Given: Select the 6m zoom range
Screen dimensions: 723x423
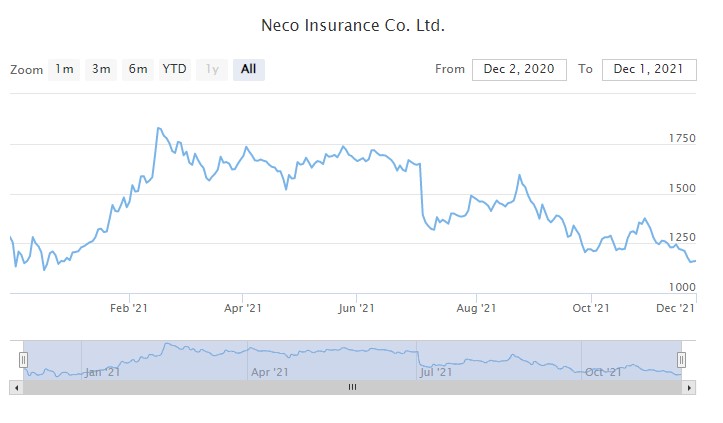Looking at the screenshot, I should [138, 69].
